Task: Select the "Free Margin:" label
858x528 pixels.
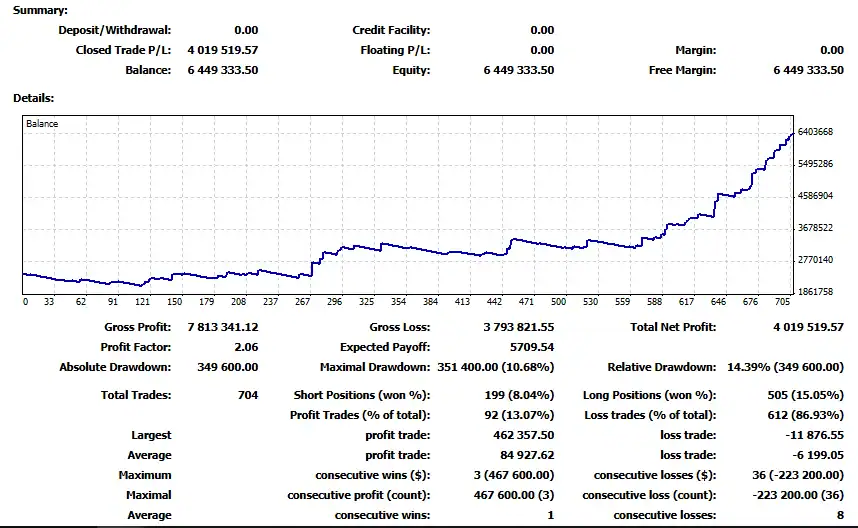Action: [x=682, y=70]
